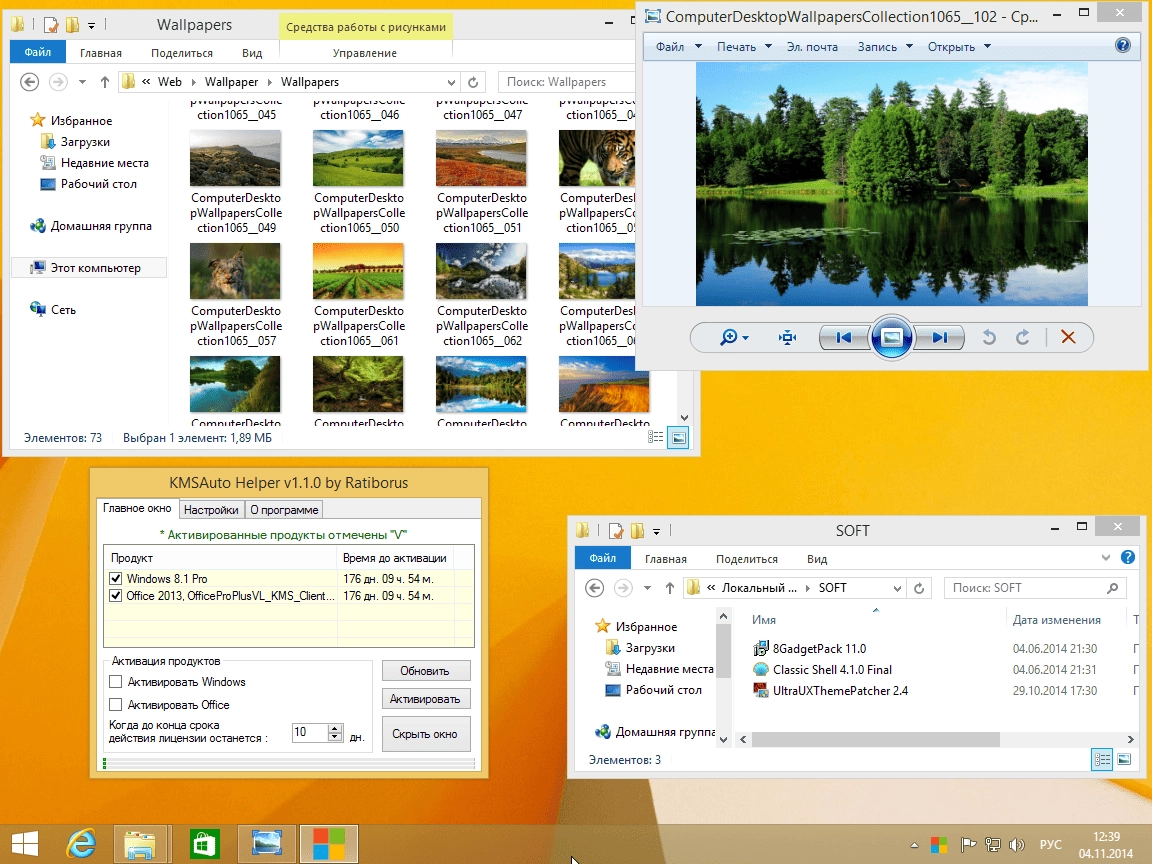Go up one folder in Wallpapers window
The width and height of the screenshot is (1152, 864).
point(104,82)
